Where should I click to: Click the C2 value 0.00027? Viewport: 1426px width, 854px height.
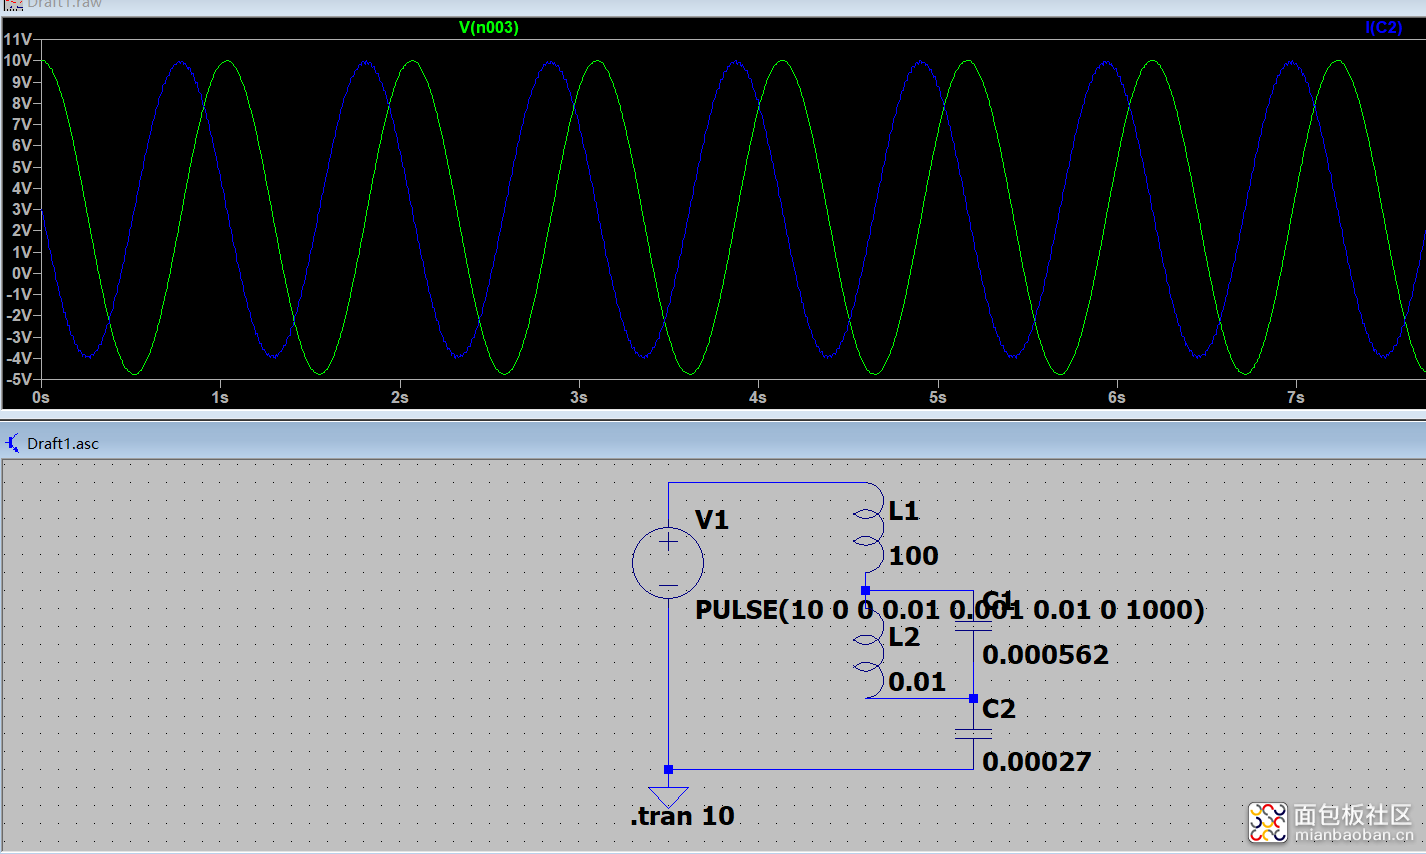point(1037,762)
